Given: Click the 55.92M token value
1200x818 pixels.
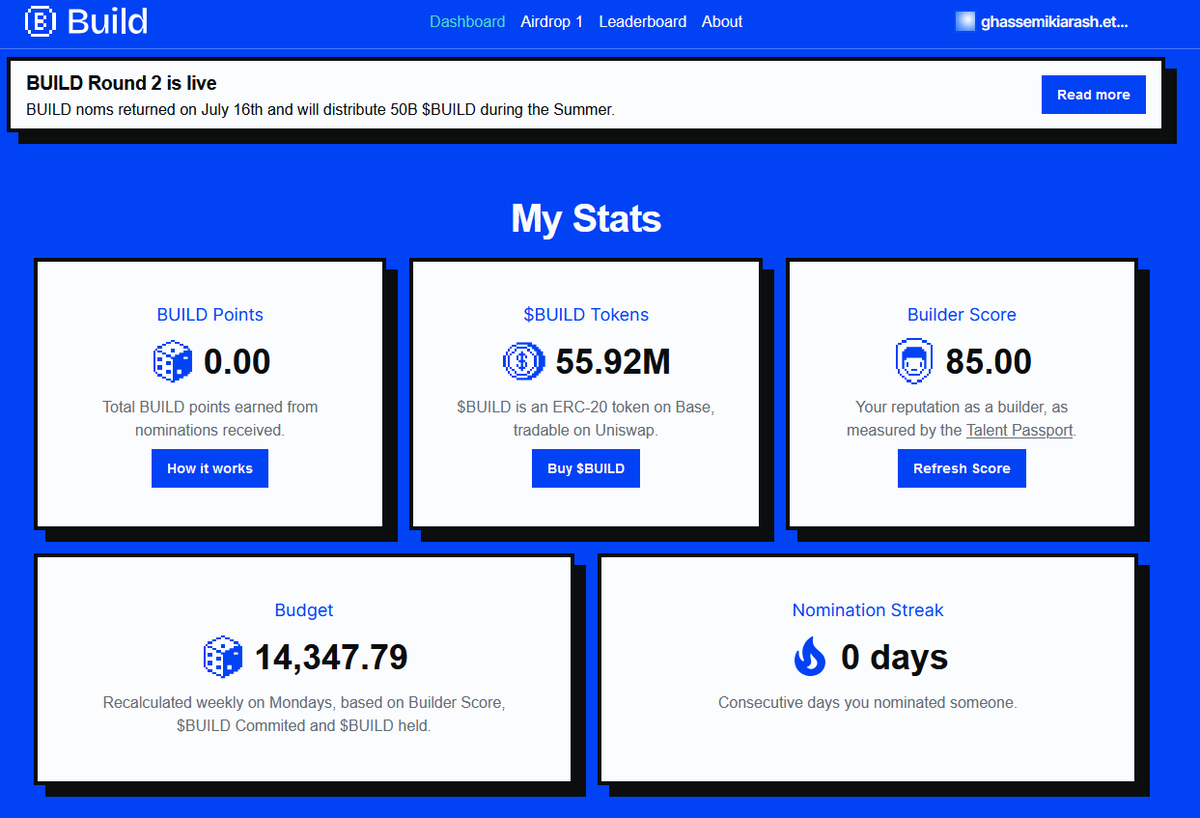Looking at the screenshot, I should pos(613,362).
